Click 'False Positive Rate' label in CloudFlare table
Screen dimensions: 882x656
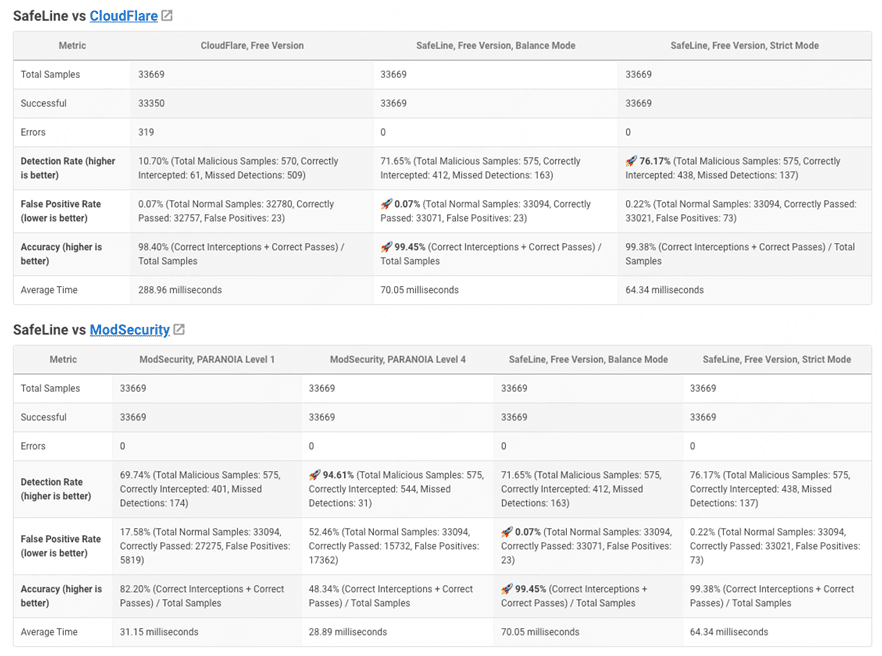pyautogui.click(x=61, y=212)
